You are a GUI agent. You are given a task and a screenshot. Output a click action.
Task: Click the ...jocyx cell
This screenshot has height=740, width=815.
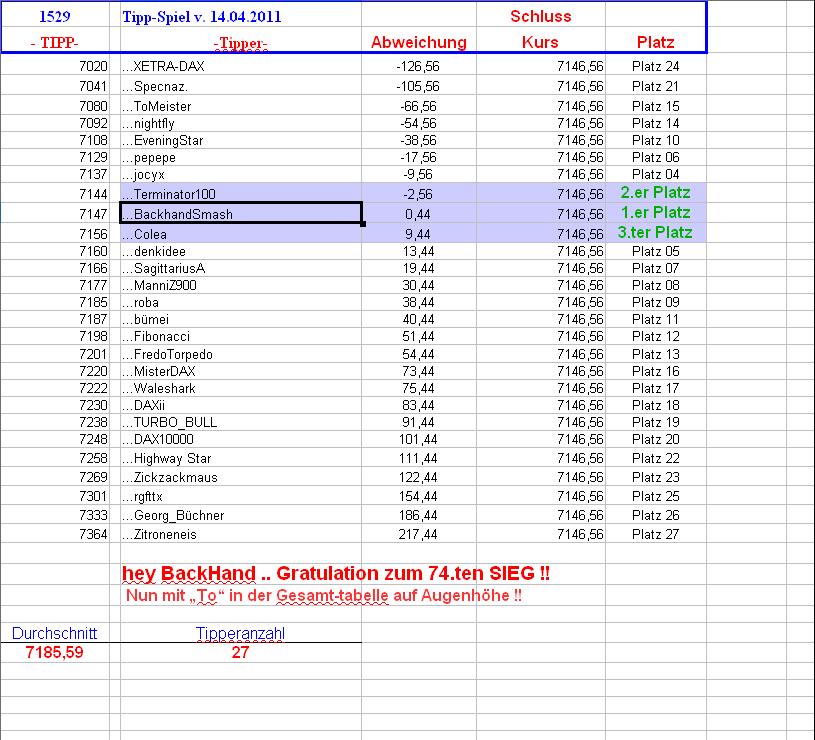pyautogui.click(x=241, y=174)
